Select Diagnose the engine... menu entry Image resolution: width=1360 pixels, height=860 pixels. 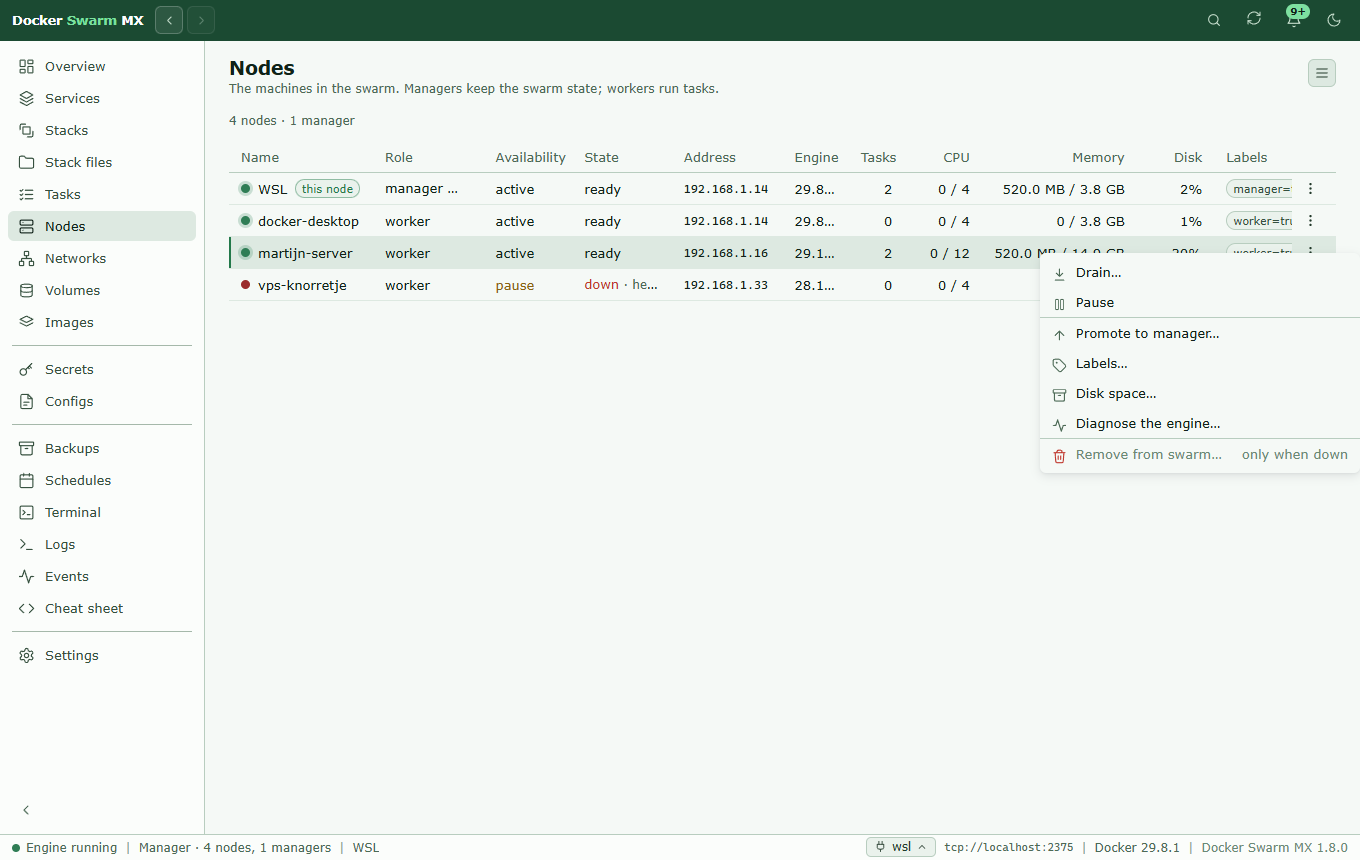pos(1200,424)
